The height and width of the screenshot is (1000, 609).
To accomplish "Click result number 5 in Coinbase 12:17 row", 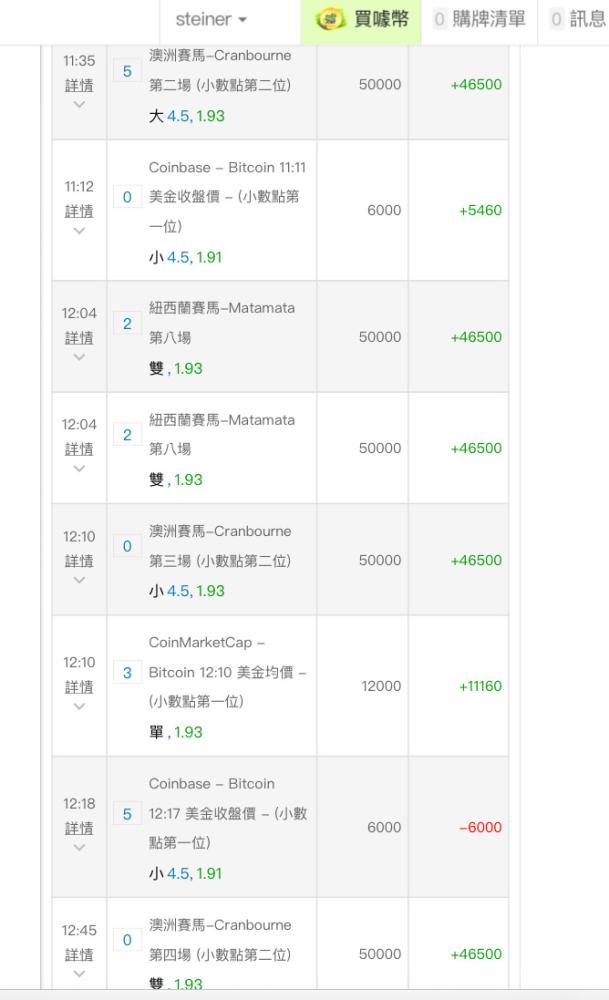I will tap(127, 814).
